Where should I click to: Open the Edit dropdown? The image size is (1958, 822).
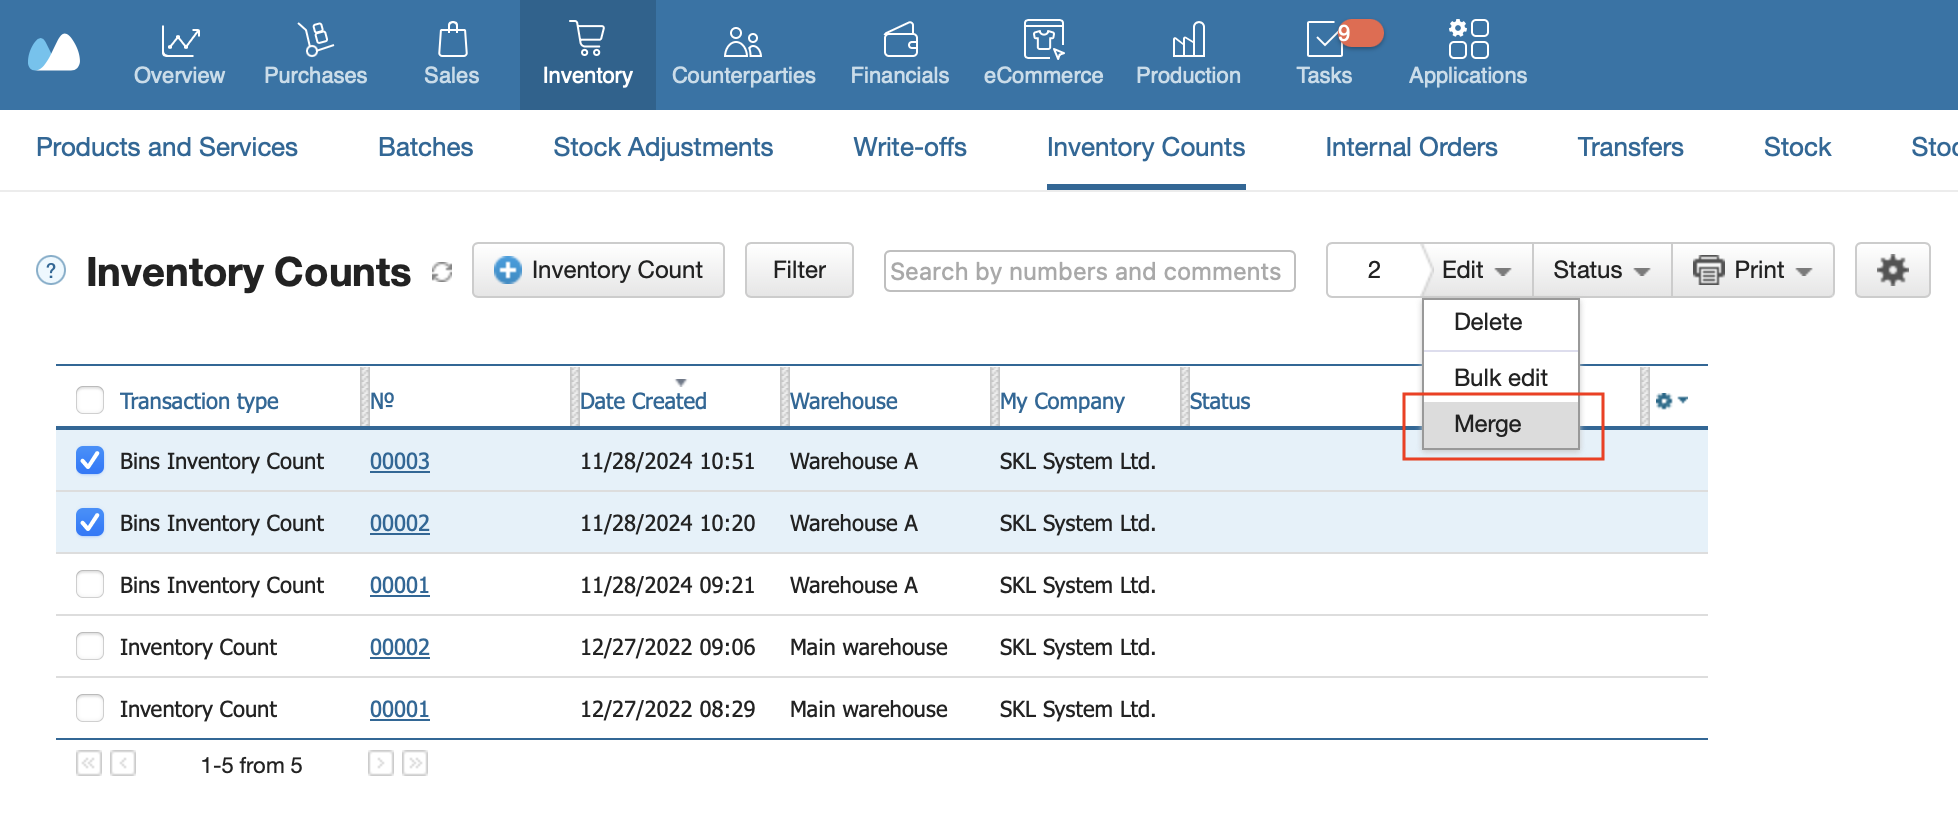pyautogui.click(x=1476, y=270)
